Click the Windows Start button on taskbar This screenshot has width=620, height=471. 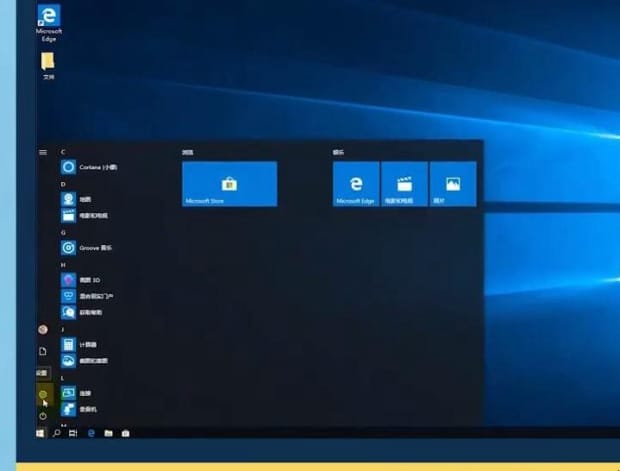(41, 433)
